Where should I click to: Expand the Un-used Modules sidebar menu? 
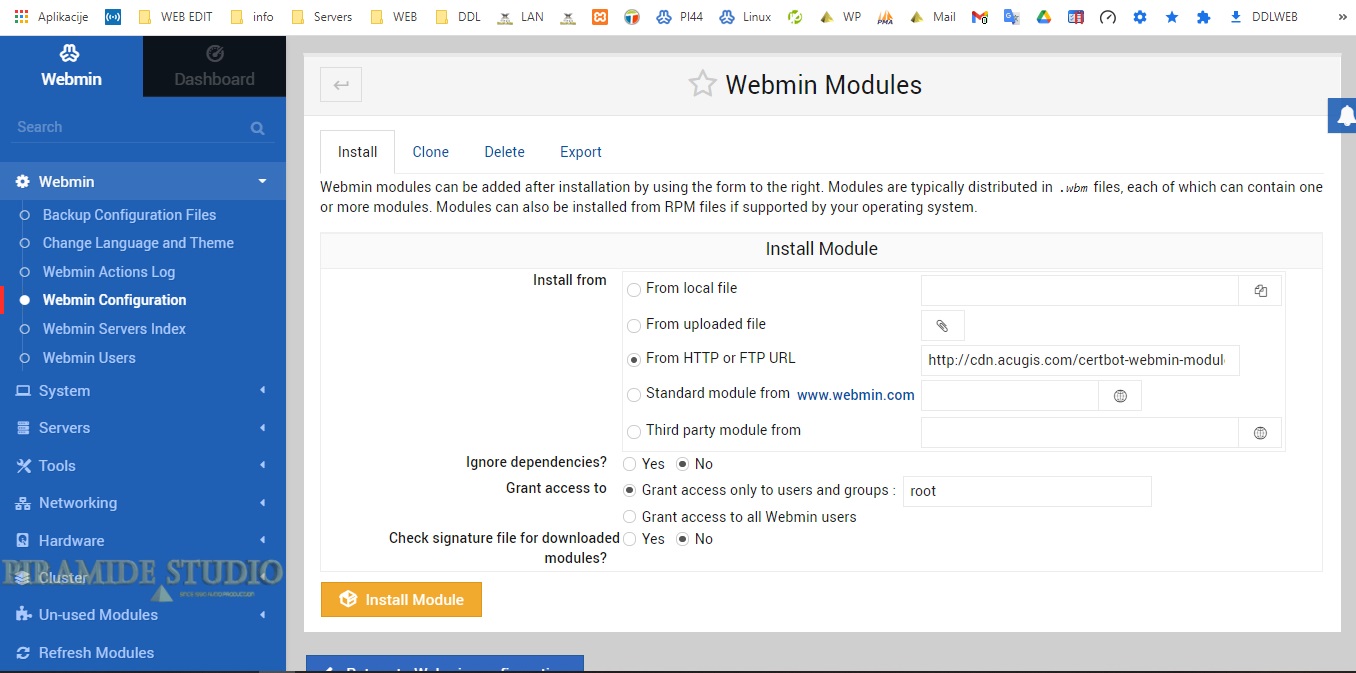pos(143,615)
